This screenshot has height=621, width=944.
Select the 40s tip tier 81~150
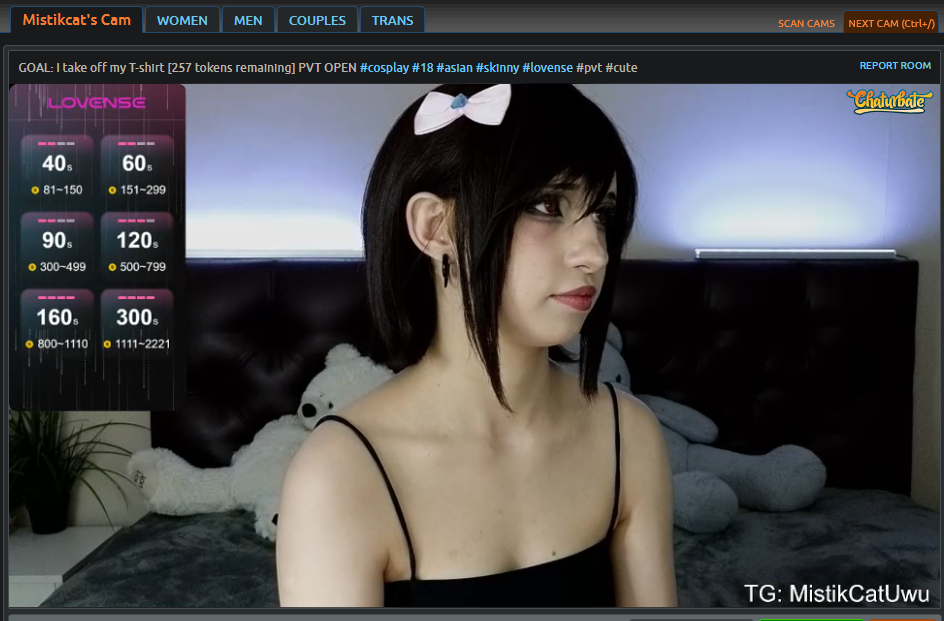[x=57, y=168]
